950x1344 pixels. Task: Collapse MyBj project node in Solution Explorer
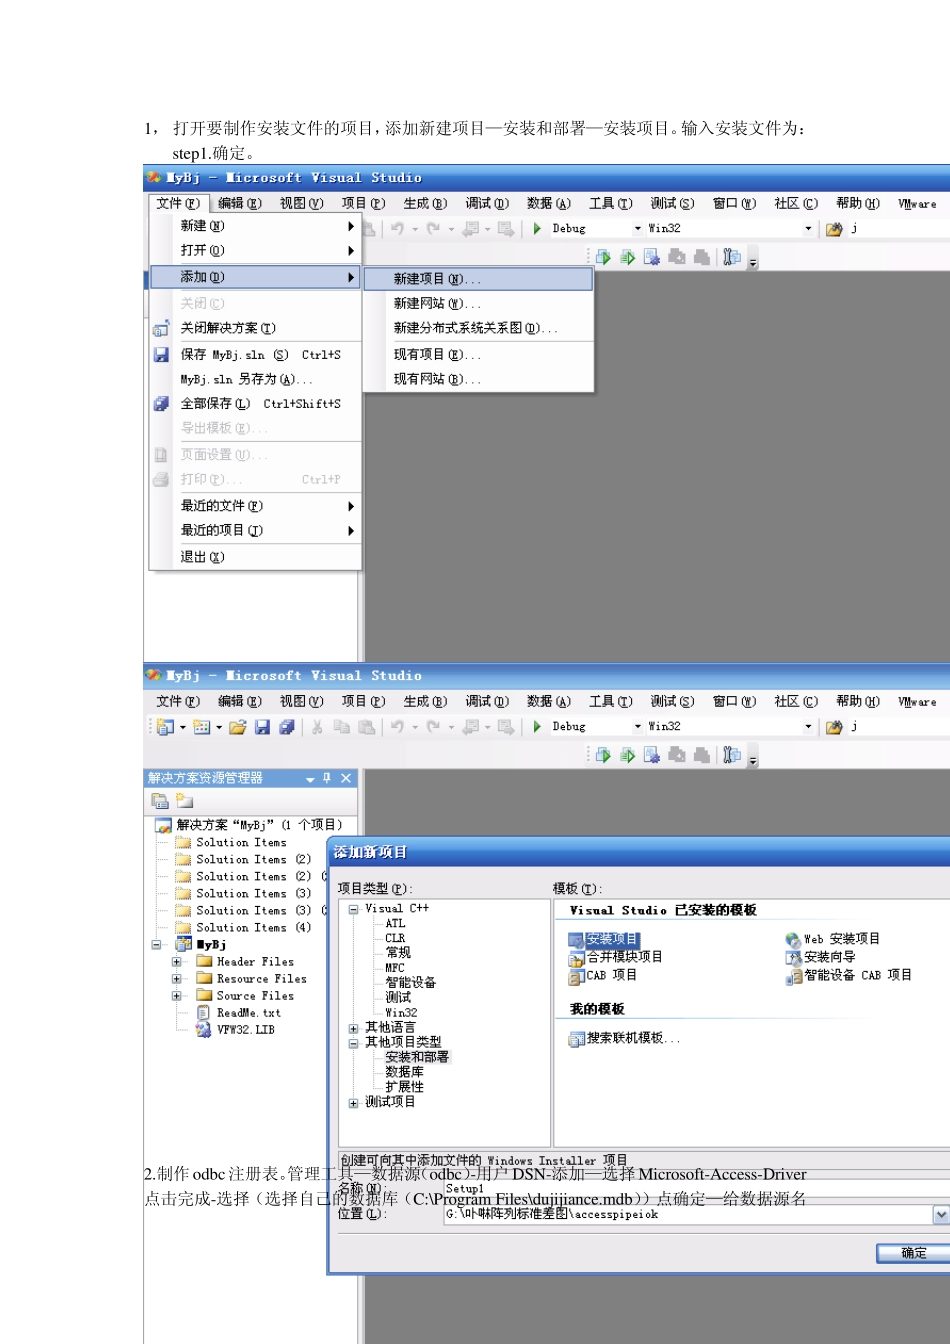point(156,945)
